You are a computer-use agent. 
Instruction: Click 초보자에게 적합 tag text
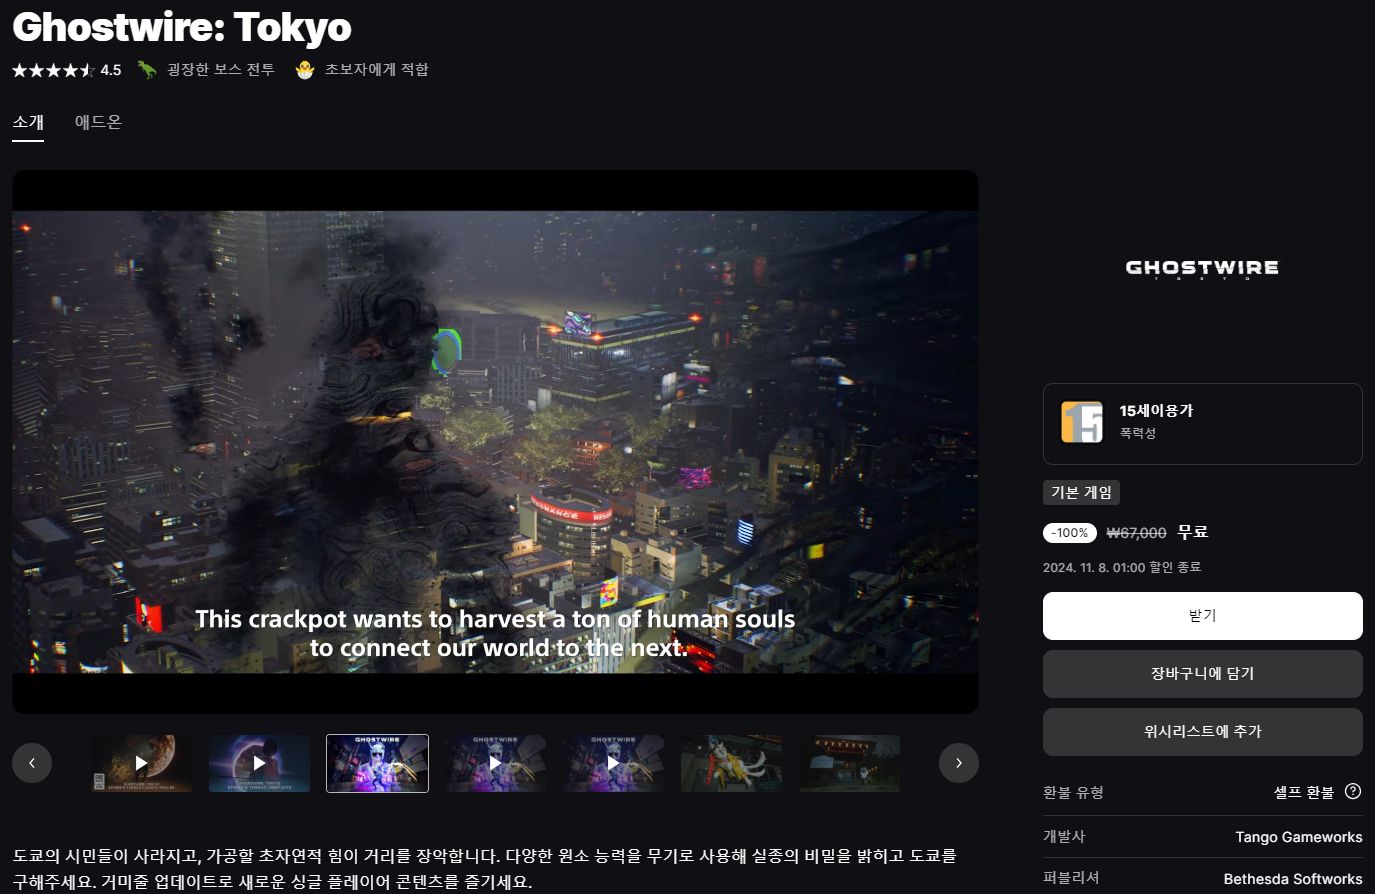(376, 69)
